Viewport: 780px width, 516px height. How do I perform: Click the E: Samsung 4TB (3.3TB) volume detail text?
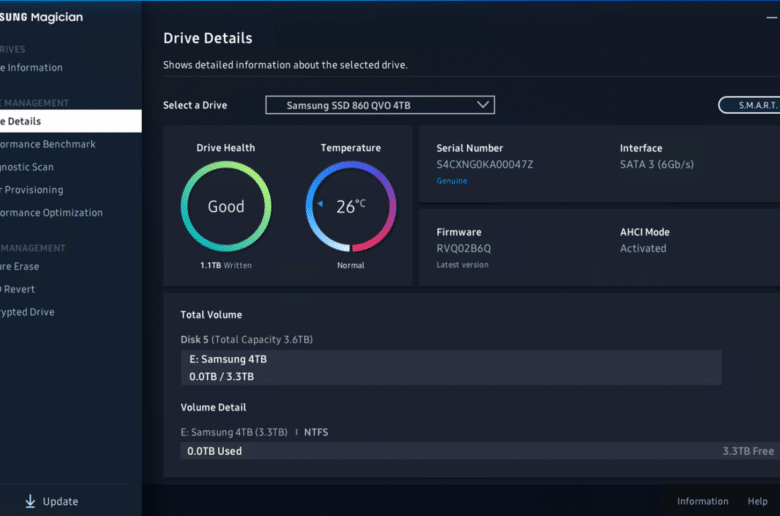tap(234, 432)
